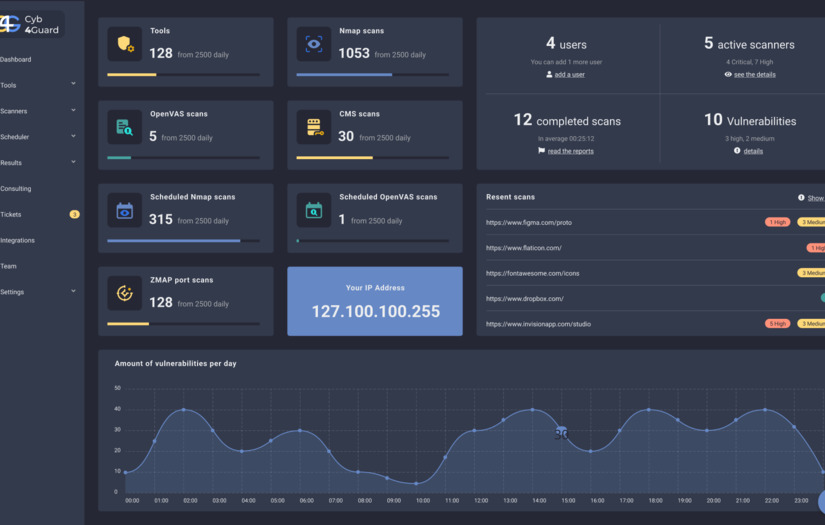Viewport: 825px width, 525px height.
Task: Click the Scheduled OpenVAS scans calendar icon
Action: point(314,210)
